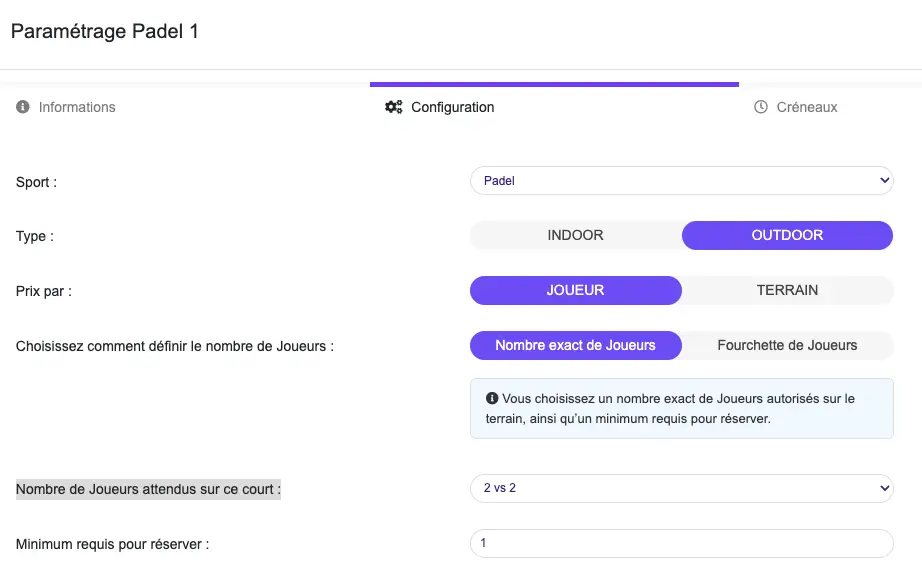This screenshot has height=579, width=922.
Task: Click the gears icon beside Configuration
Action: point(394,107)
